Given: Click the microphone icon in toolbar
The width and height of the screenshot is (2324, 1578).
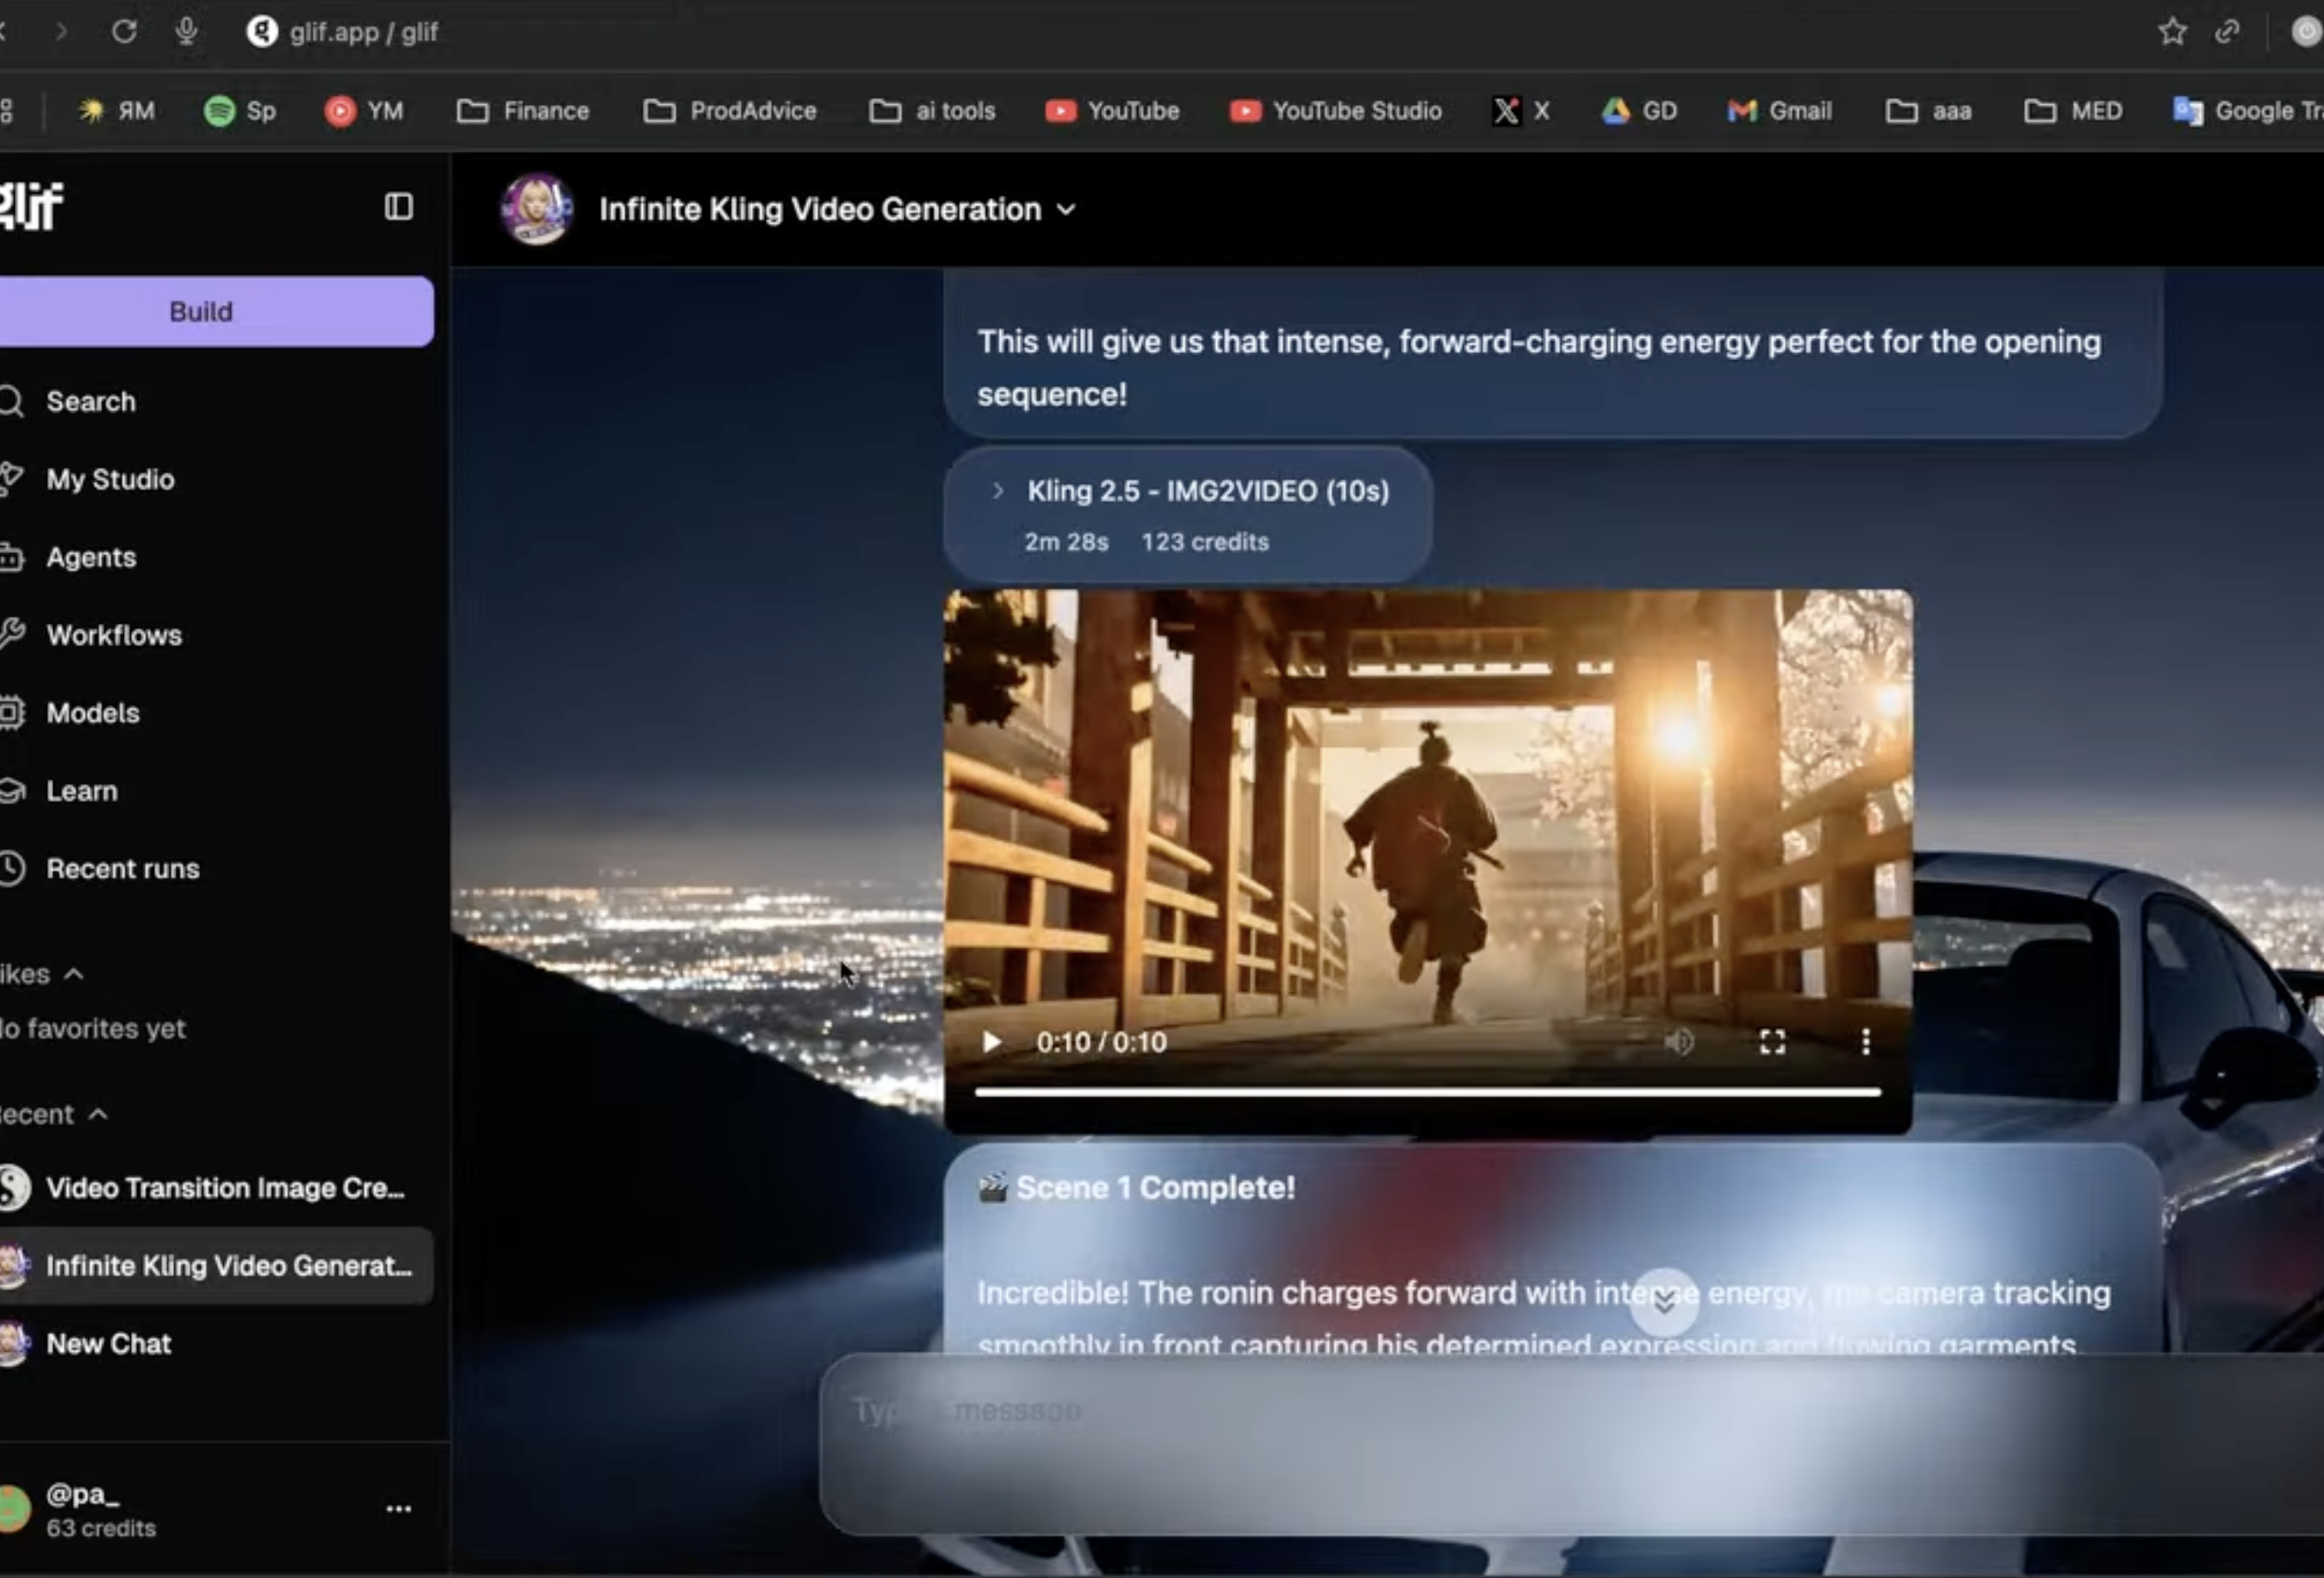Looking at the screenshot, I should coord(186,32).
